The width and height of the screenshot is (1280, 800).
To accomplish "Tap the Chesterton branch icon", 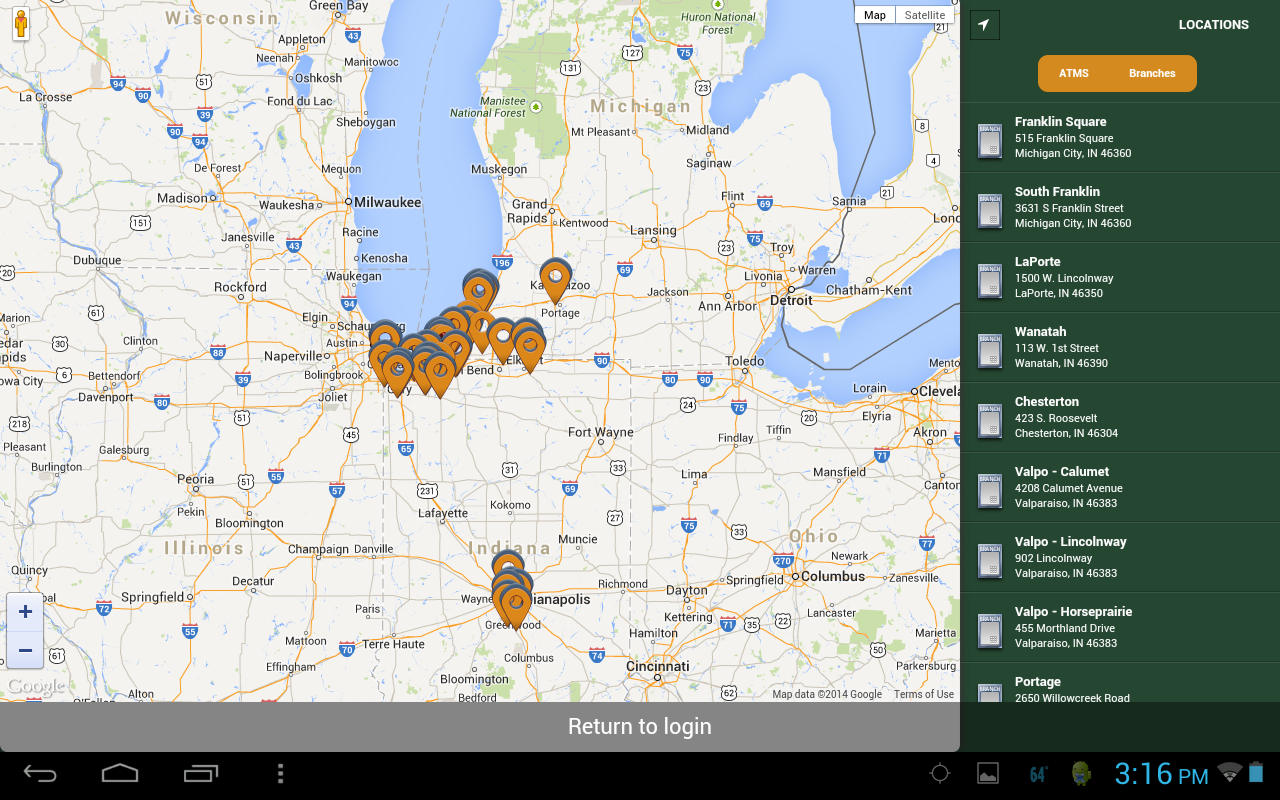I will coord(989,420).
